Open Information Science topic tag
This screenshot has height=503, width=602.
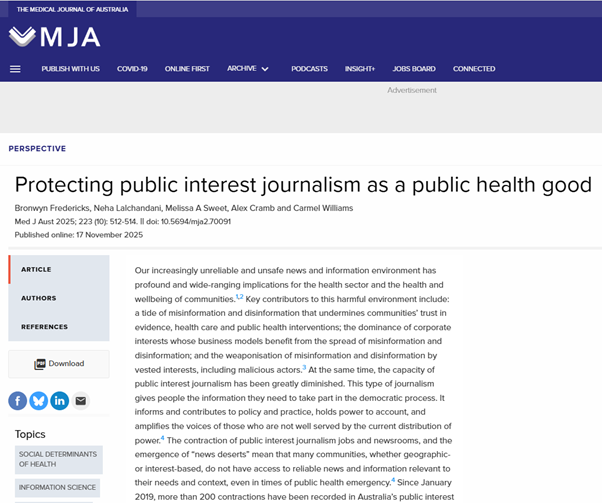coord(57,488)
